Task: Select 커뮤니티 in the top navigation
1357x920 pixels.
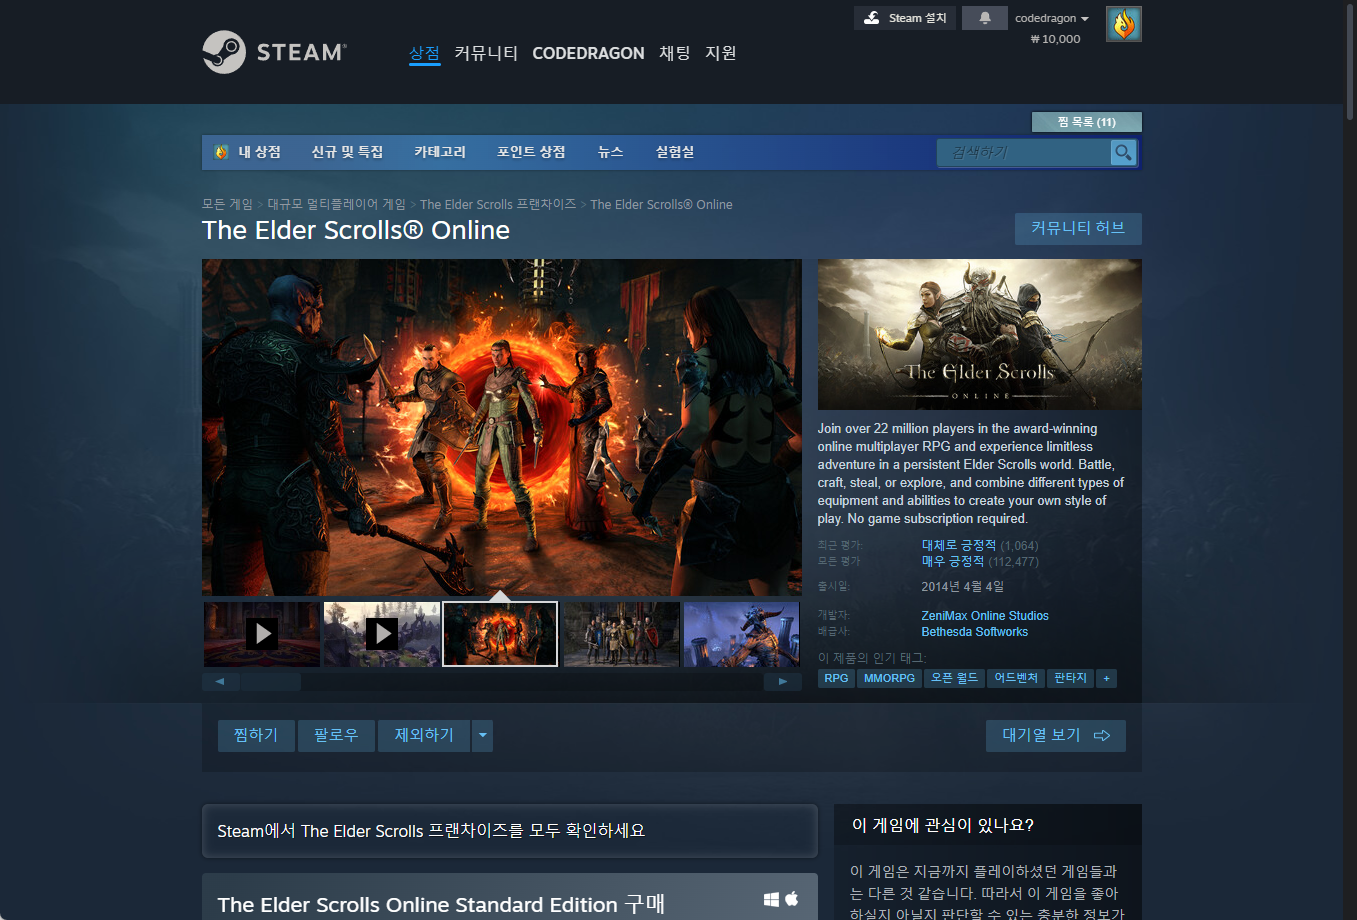Action: pyautogui.click(x=486, y=53)
